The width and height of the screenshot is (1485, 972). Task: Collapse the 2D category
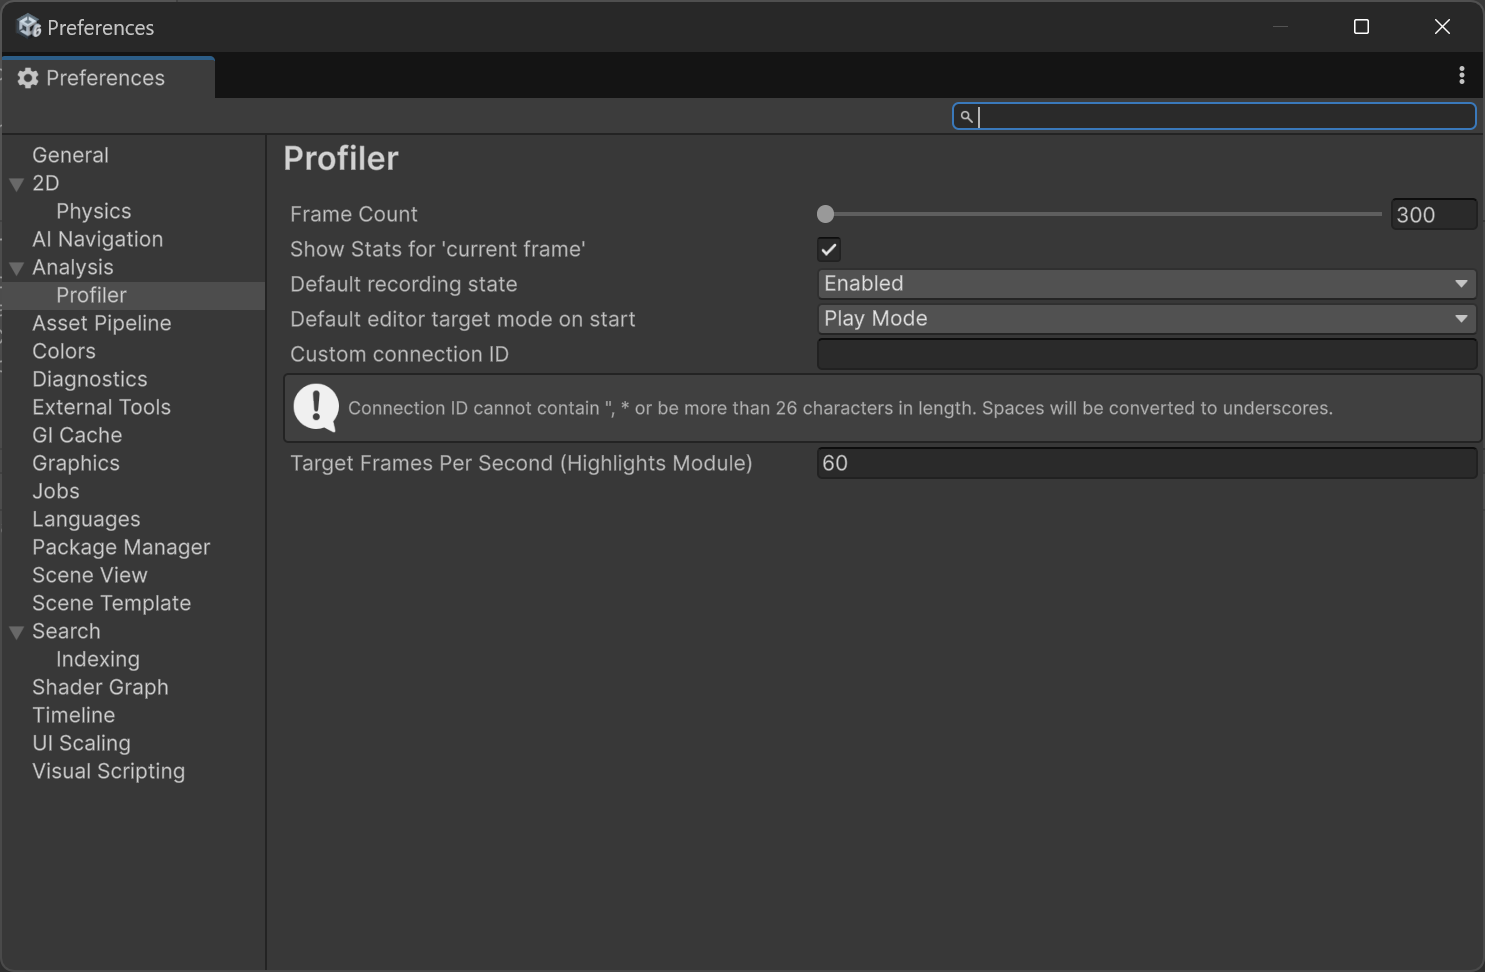click(x=17, y=184)
